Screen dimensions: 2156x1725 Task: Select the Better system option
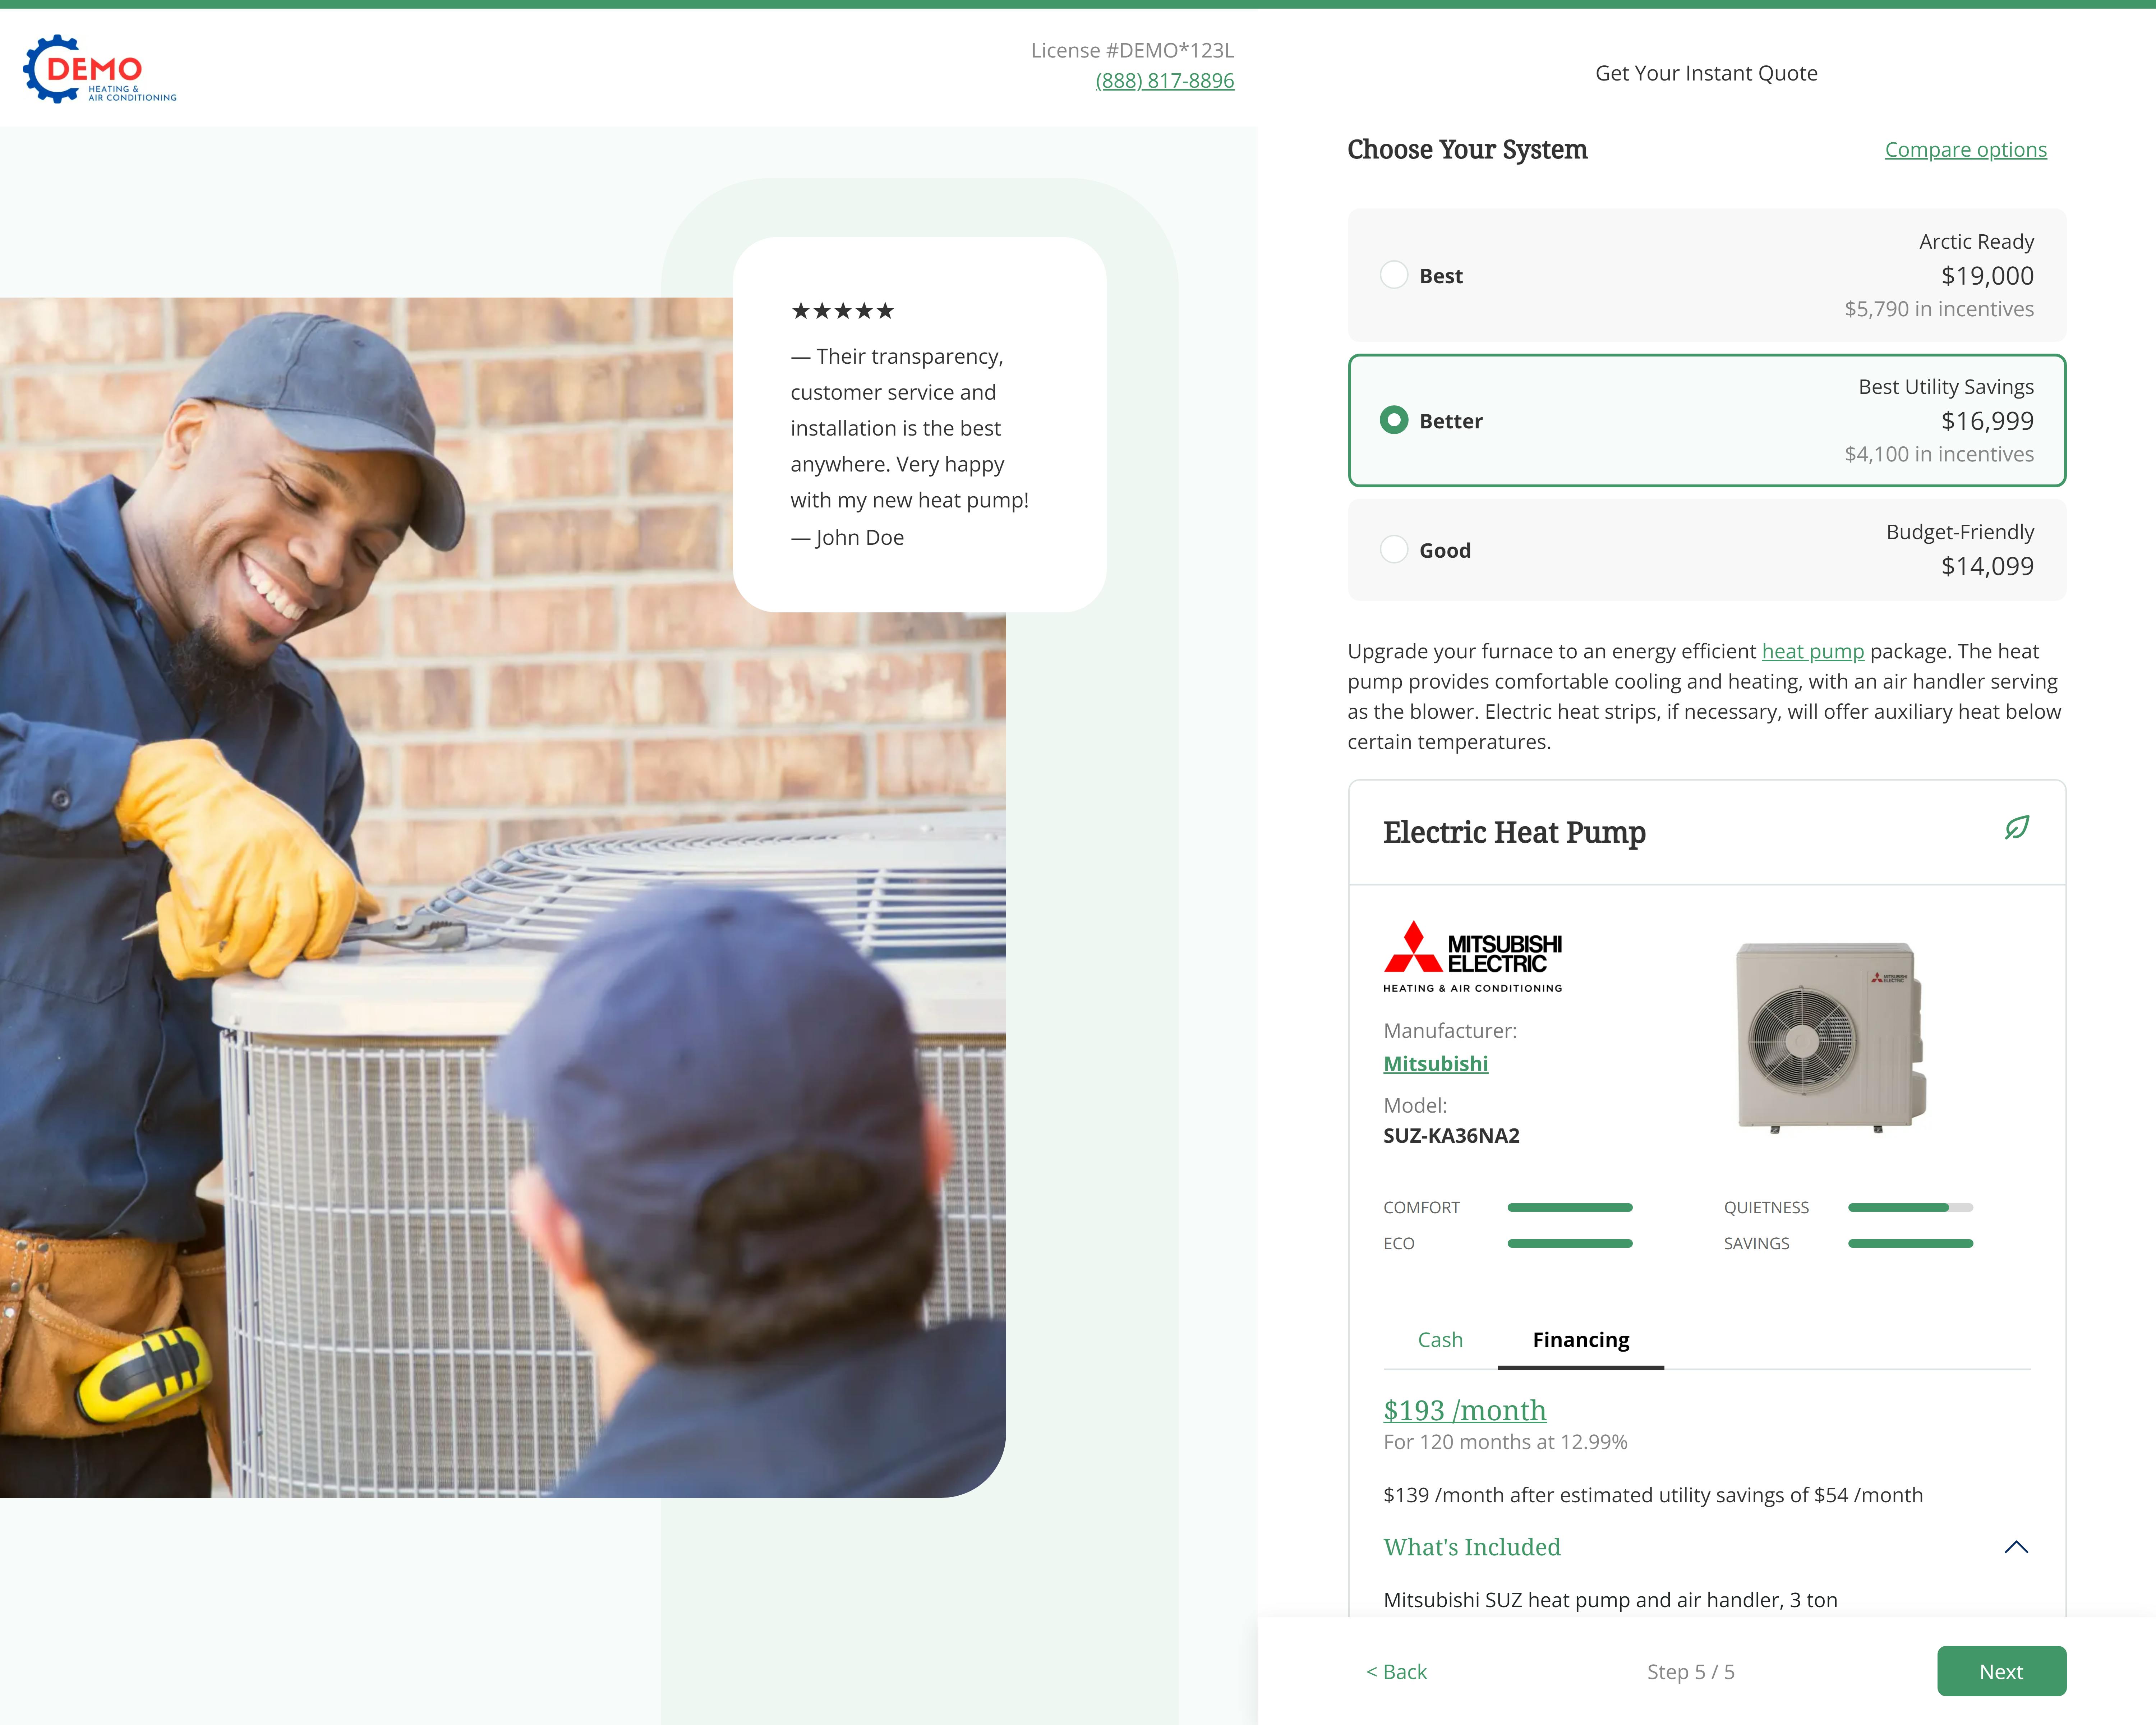tap(1393, 420)
